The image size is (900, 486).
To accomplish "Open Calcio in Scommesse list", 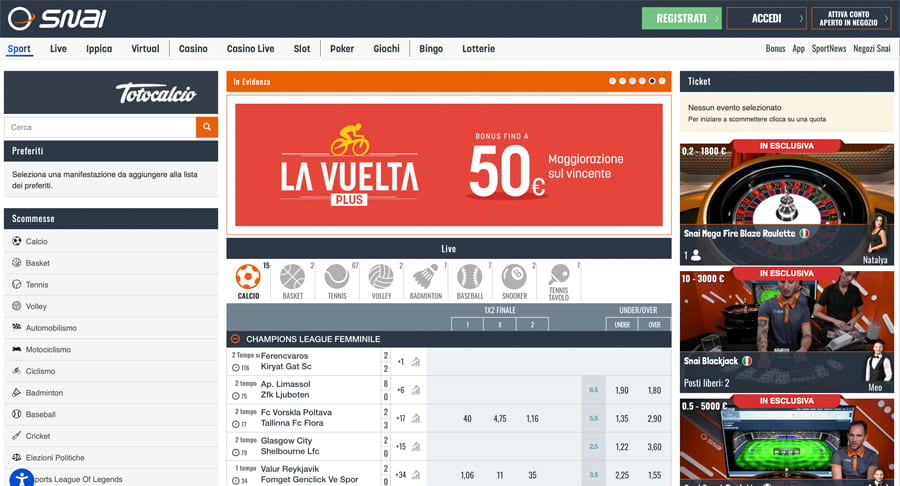I will [111, 242].
